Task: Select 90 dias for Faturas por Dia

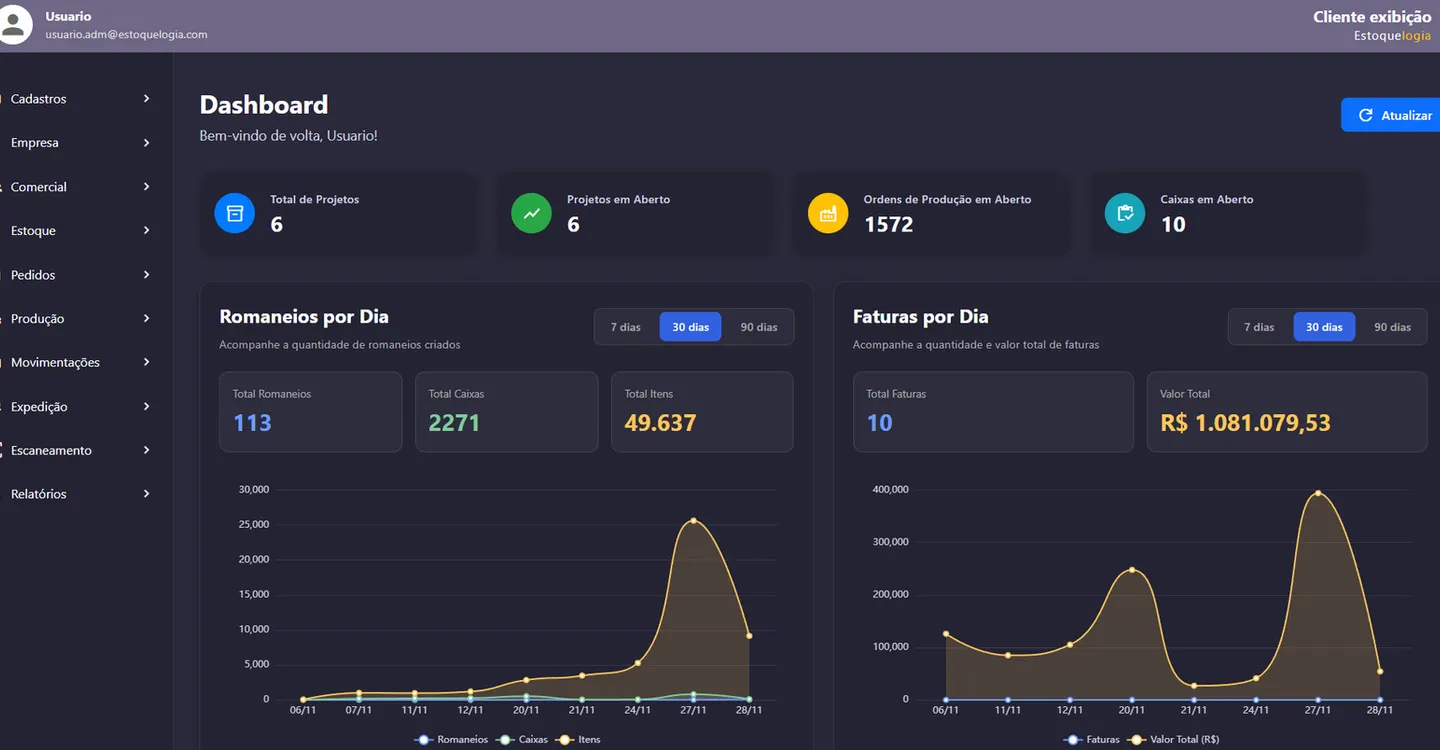Action: point(1392,327)
